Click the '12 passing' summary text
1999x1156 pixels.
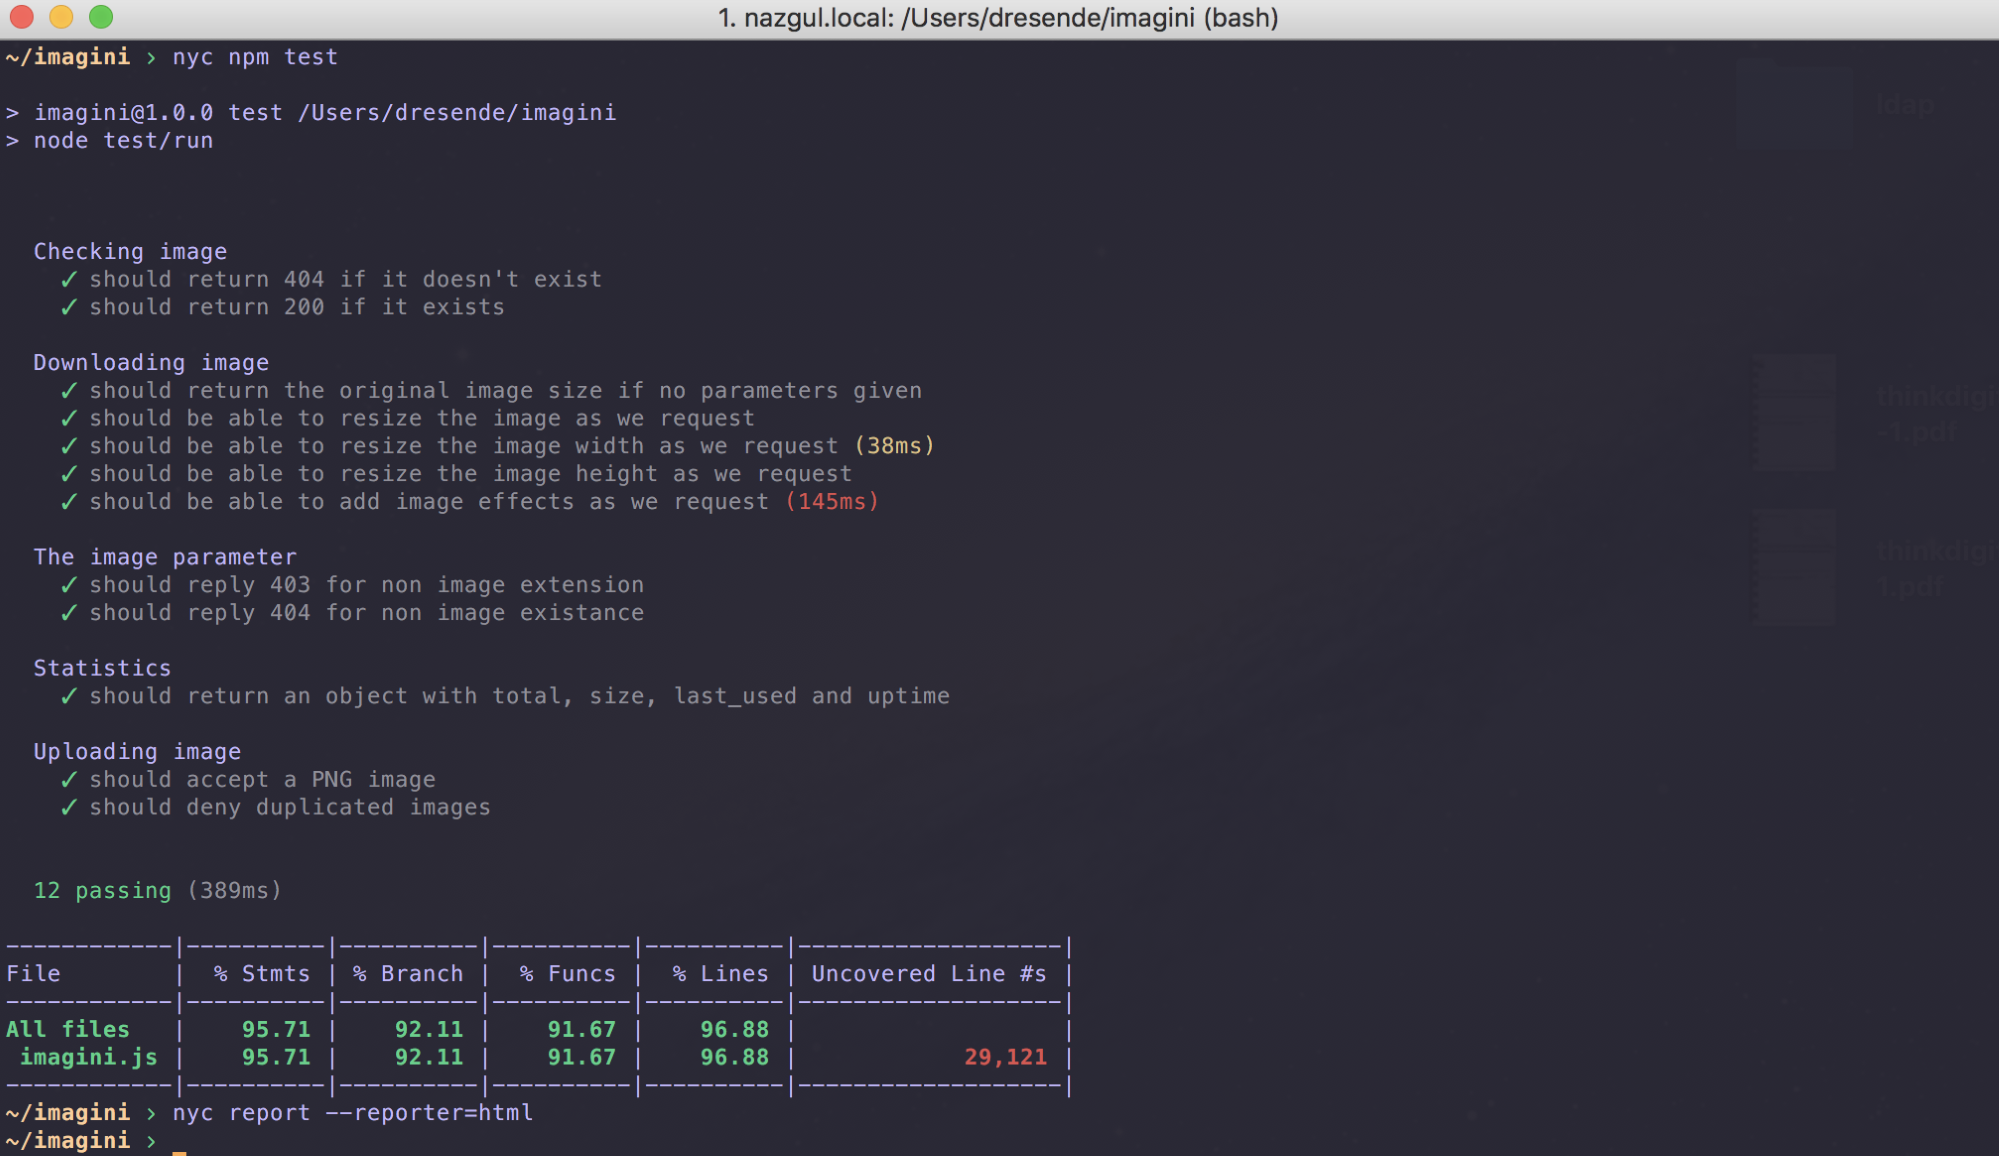[x=103, y=891]
